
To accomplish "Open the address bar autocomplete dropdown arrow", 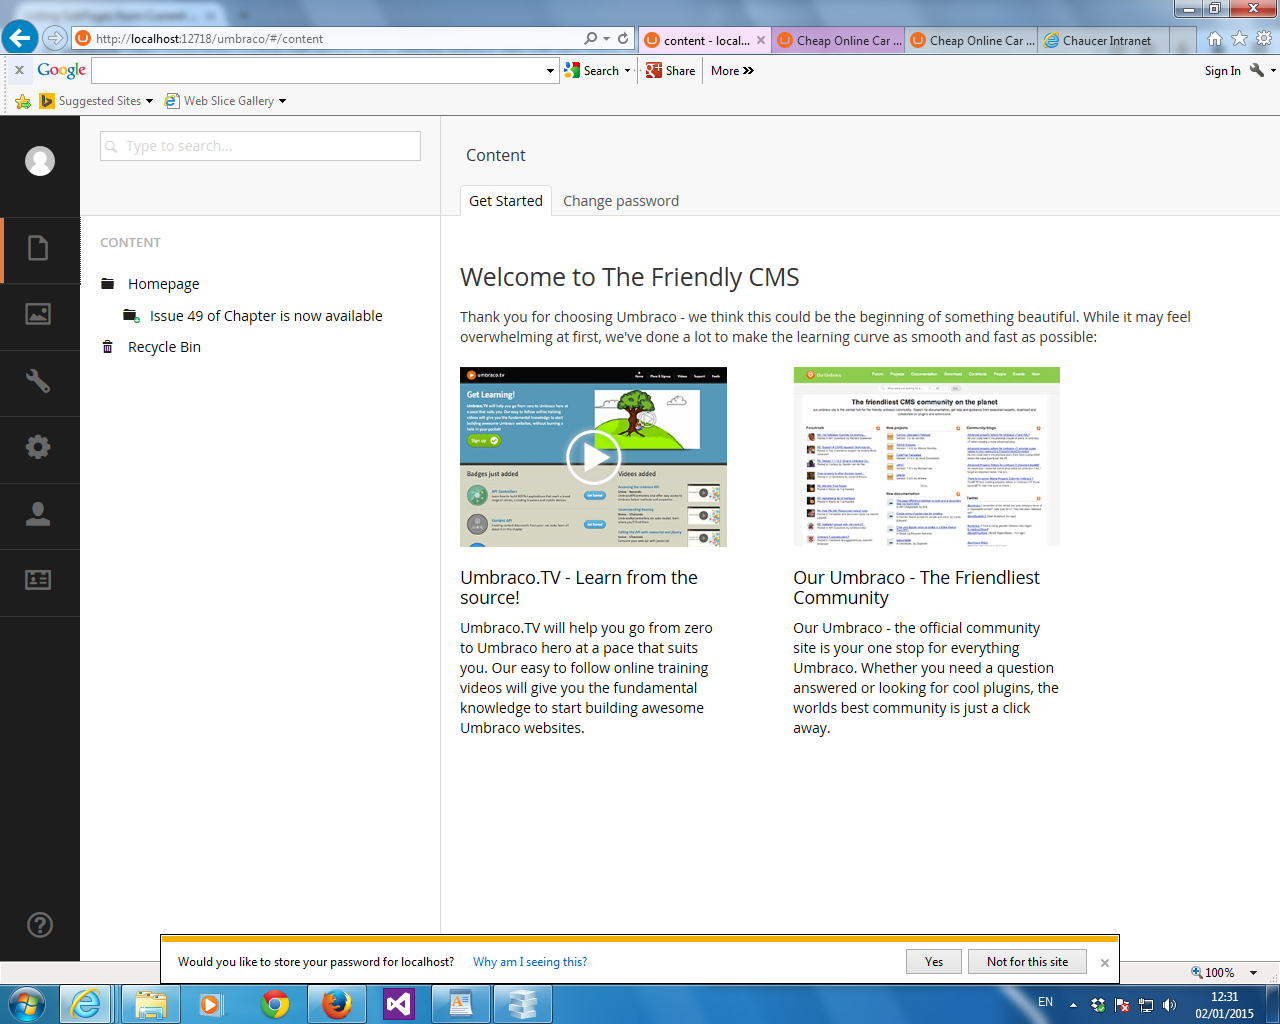I will 606,39.
